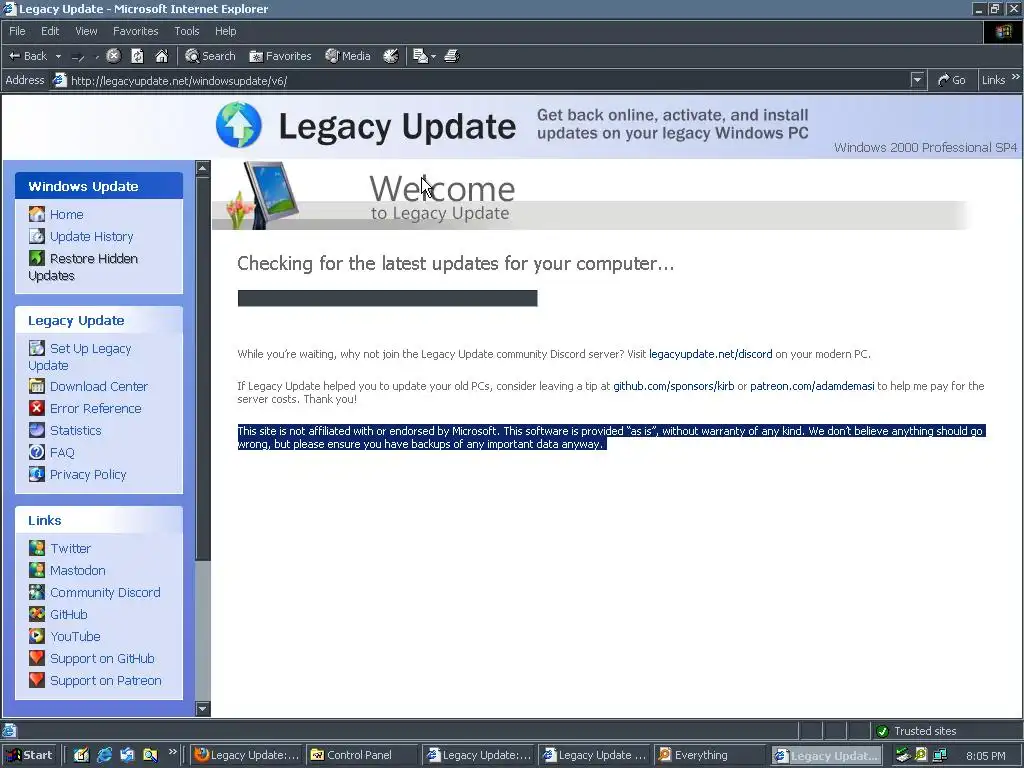1024x768 pixels.
Task: Open the View menu
Action: tap(86, 31)
